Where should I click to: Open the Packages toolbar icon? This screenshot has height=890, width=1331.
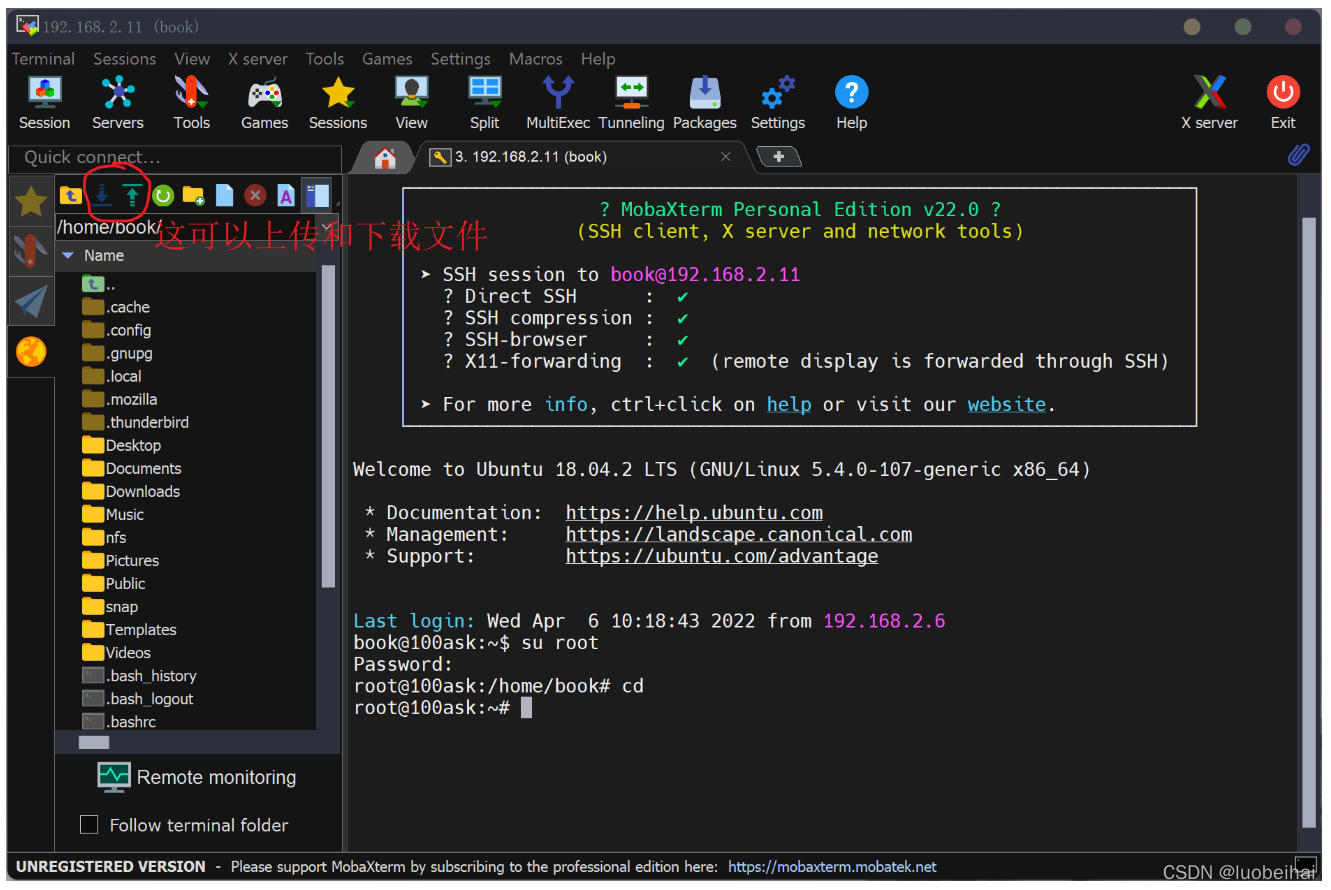[704, 103]
